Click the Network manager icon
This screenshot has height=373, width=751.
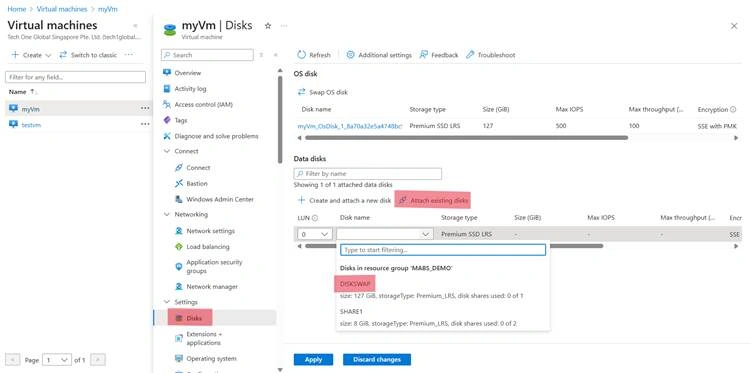pos(179,286)
